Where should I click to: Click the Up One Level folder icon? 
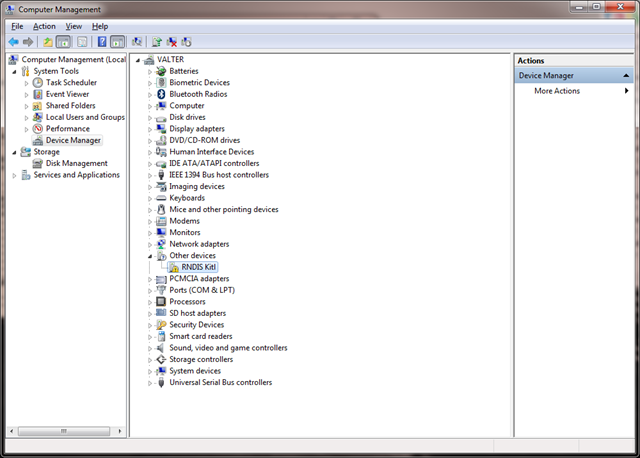pos(47,42)
